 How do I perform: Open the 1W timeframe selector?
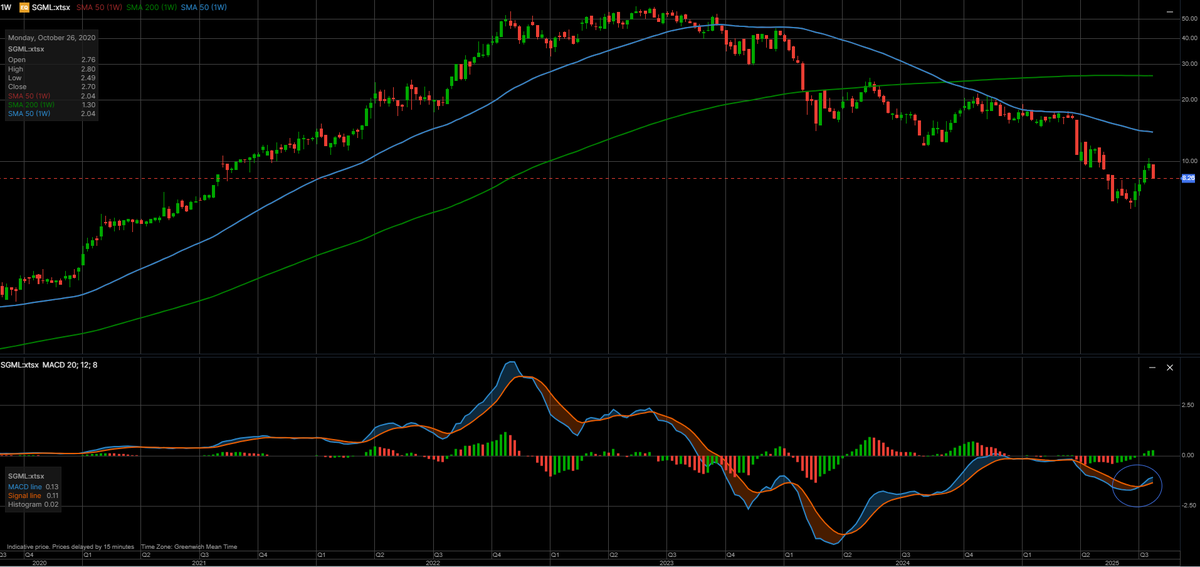[x=7, y=7]
